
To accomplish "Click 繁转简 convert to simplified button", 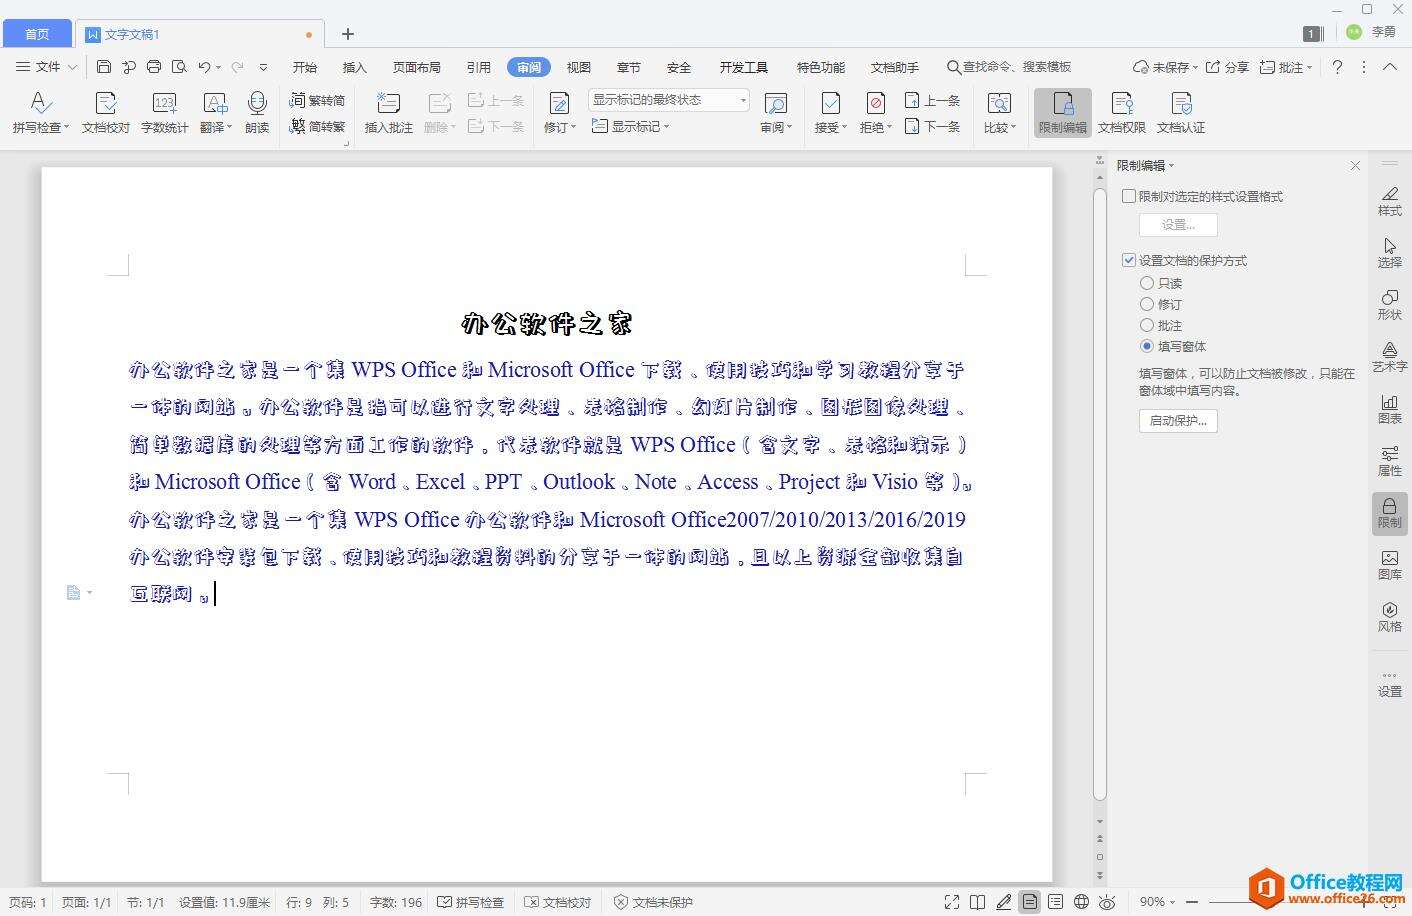I will click(x=317, y=100).
